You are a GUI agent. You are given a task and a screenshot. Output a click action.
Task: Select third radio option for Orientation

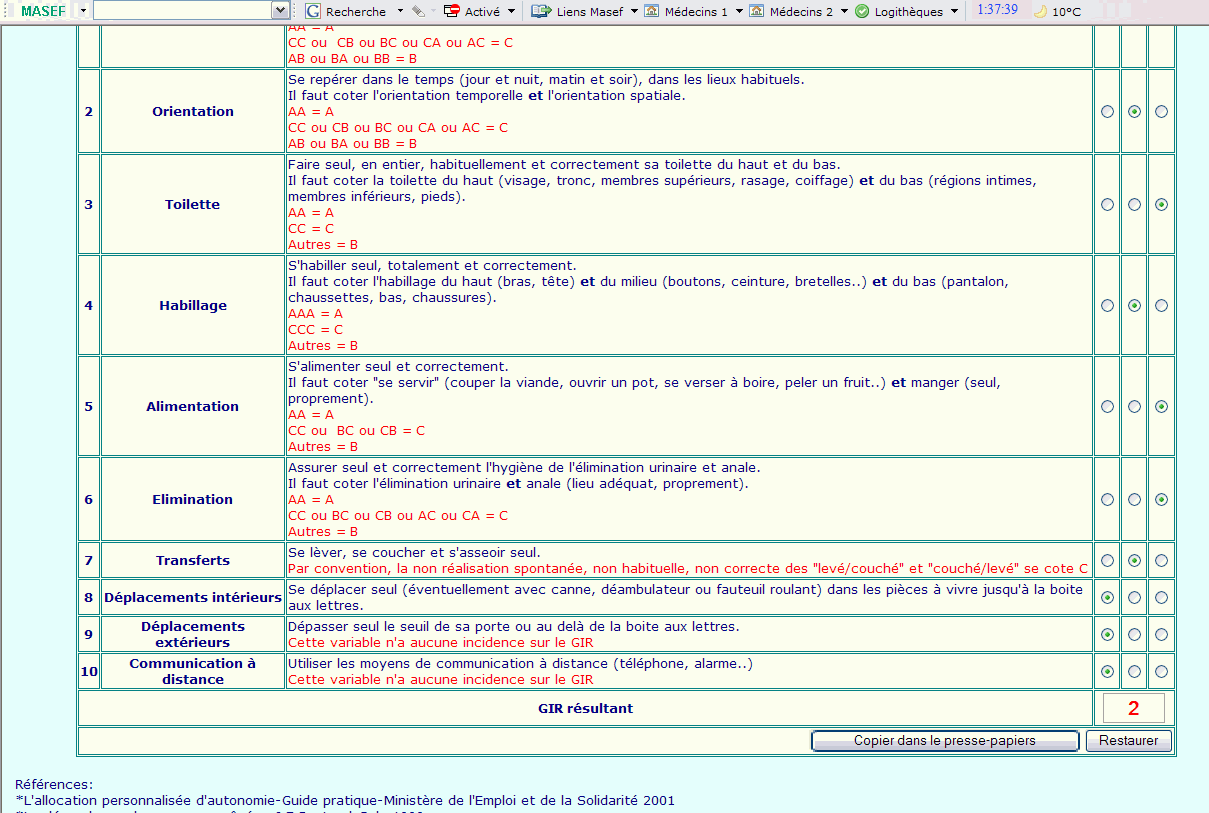coord(1161,112)
